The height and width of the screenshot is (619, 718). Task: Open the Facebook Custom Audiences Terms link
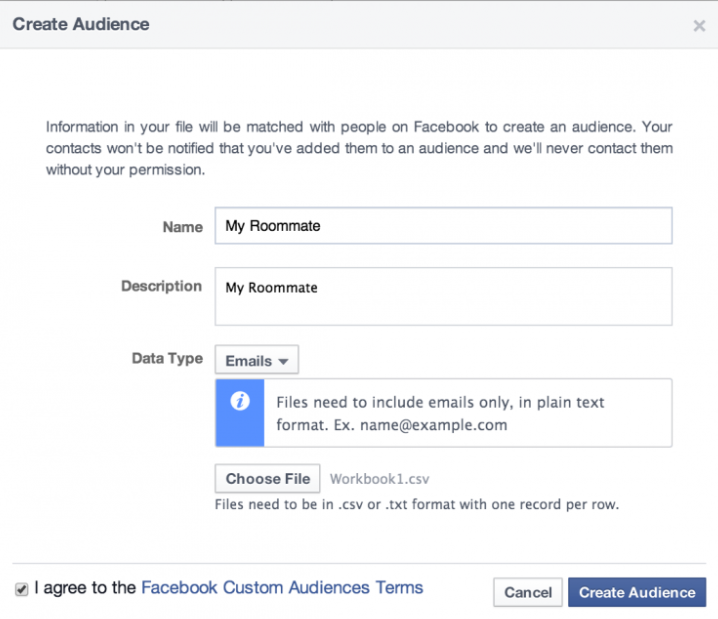[x=282, y=588]
